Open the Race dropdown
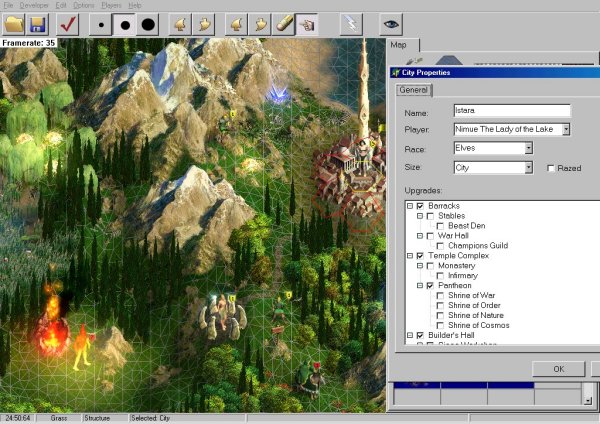600x424 pixels. click(528, 148)
